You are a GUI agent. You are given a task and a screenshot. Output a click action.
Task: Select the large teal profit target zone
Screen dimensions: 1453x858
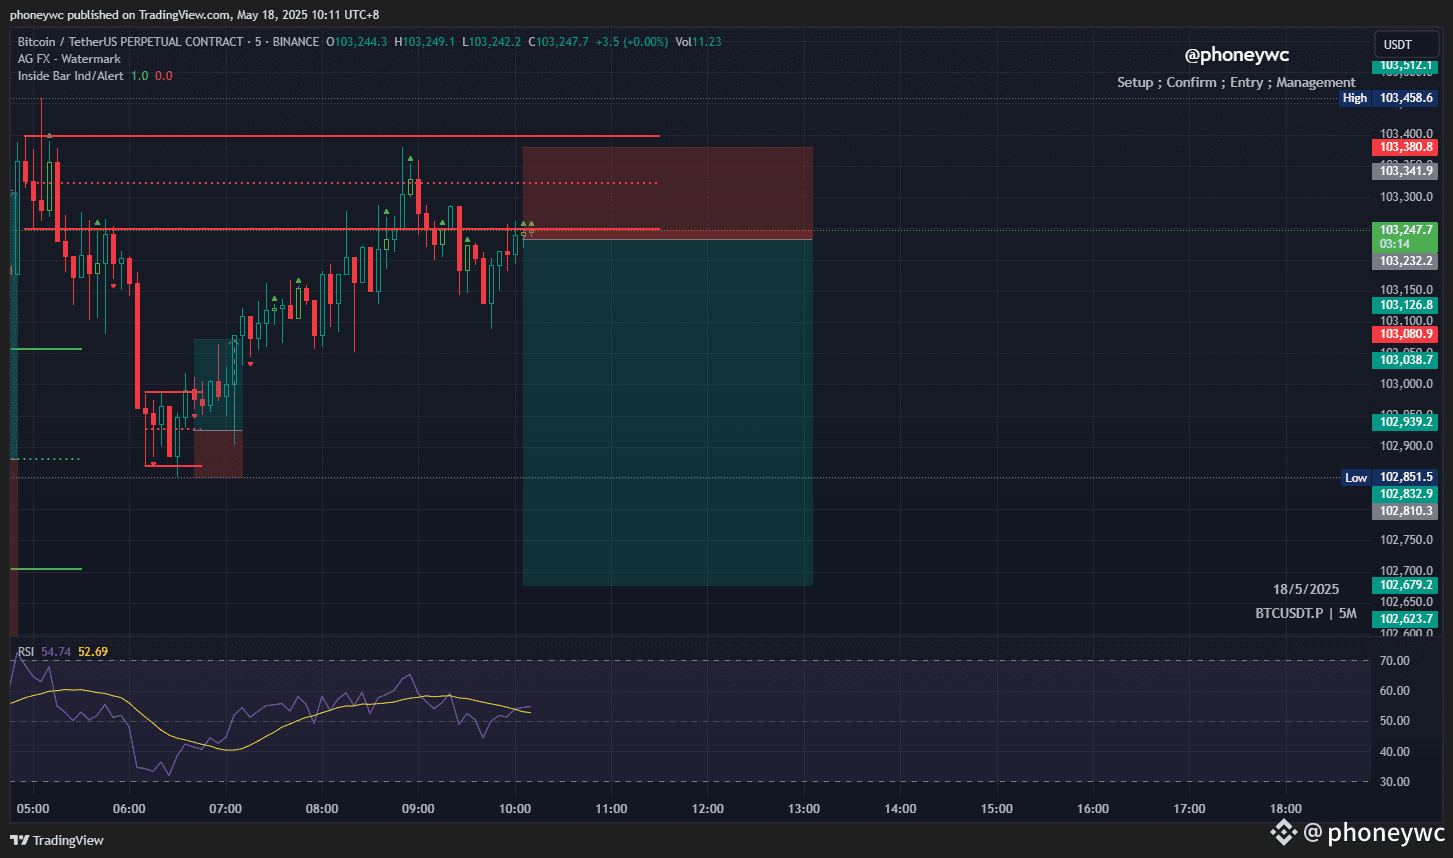tap(668, 413)
